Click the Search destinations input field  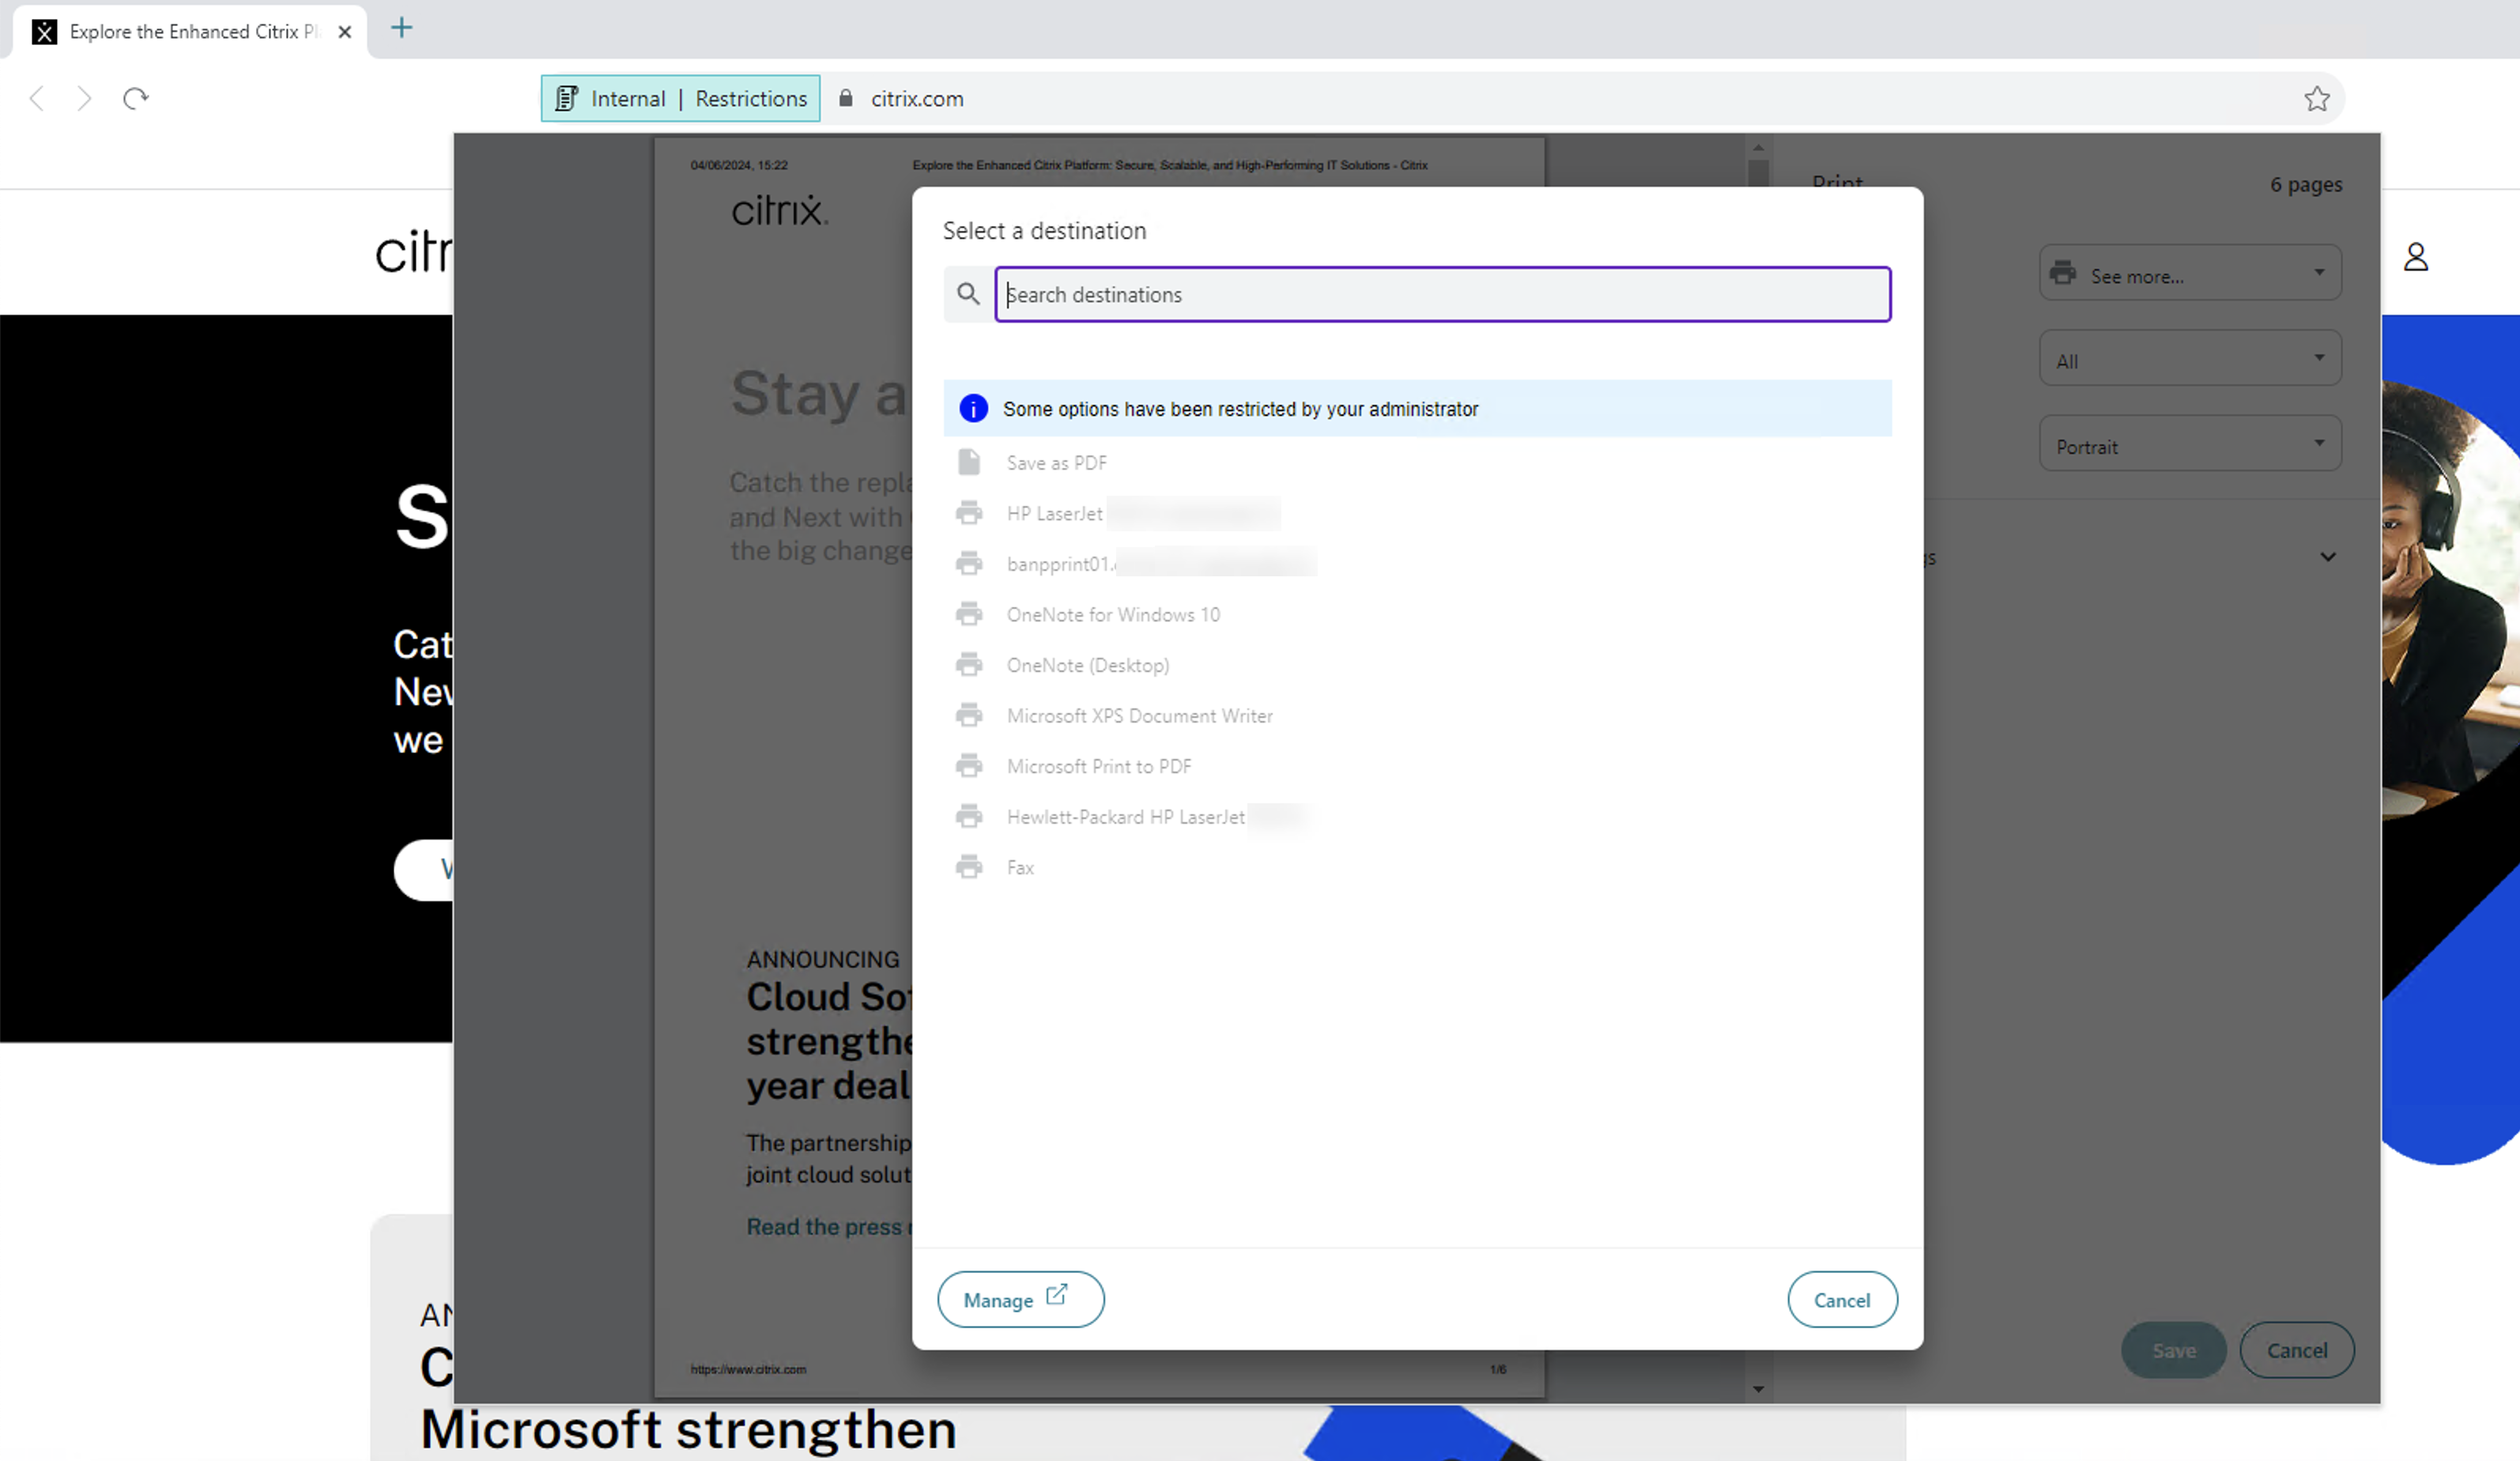click(x=1442, y=293)
